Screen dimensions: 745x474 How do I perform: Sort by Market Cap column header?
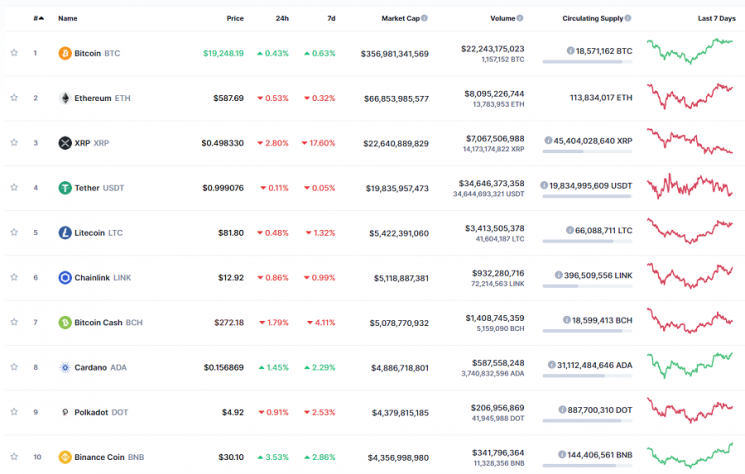(x=401, y=18)
